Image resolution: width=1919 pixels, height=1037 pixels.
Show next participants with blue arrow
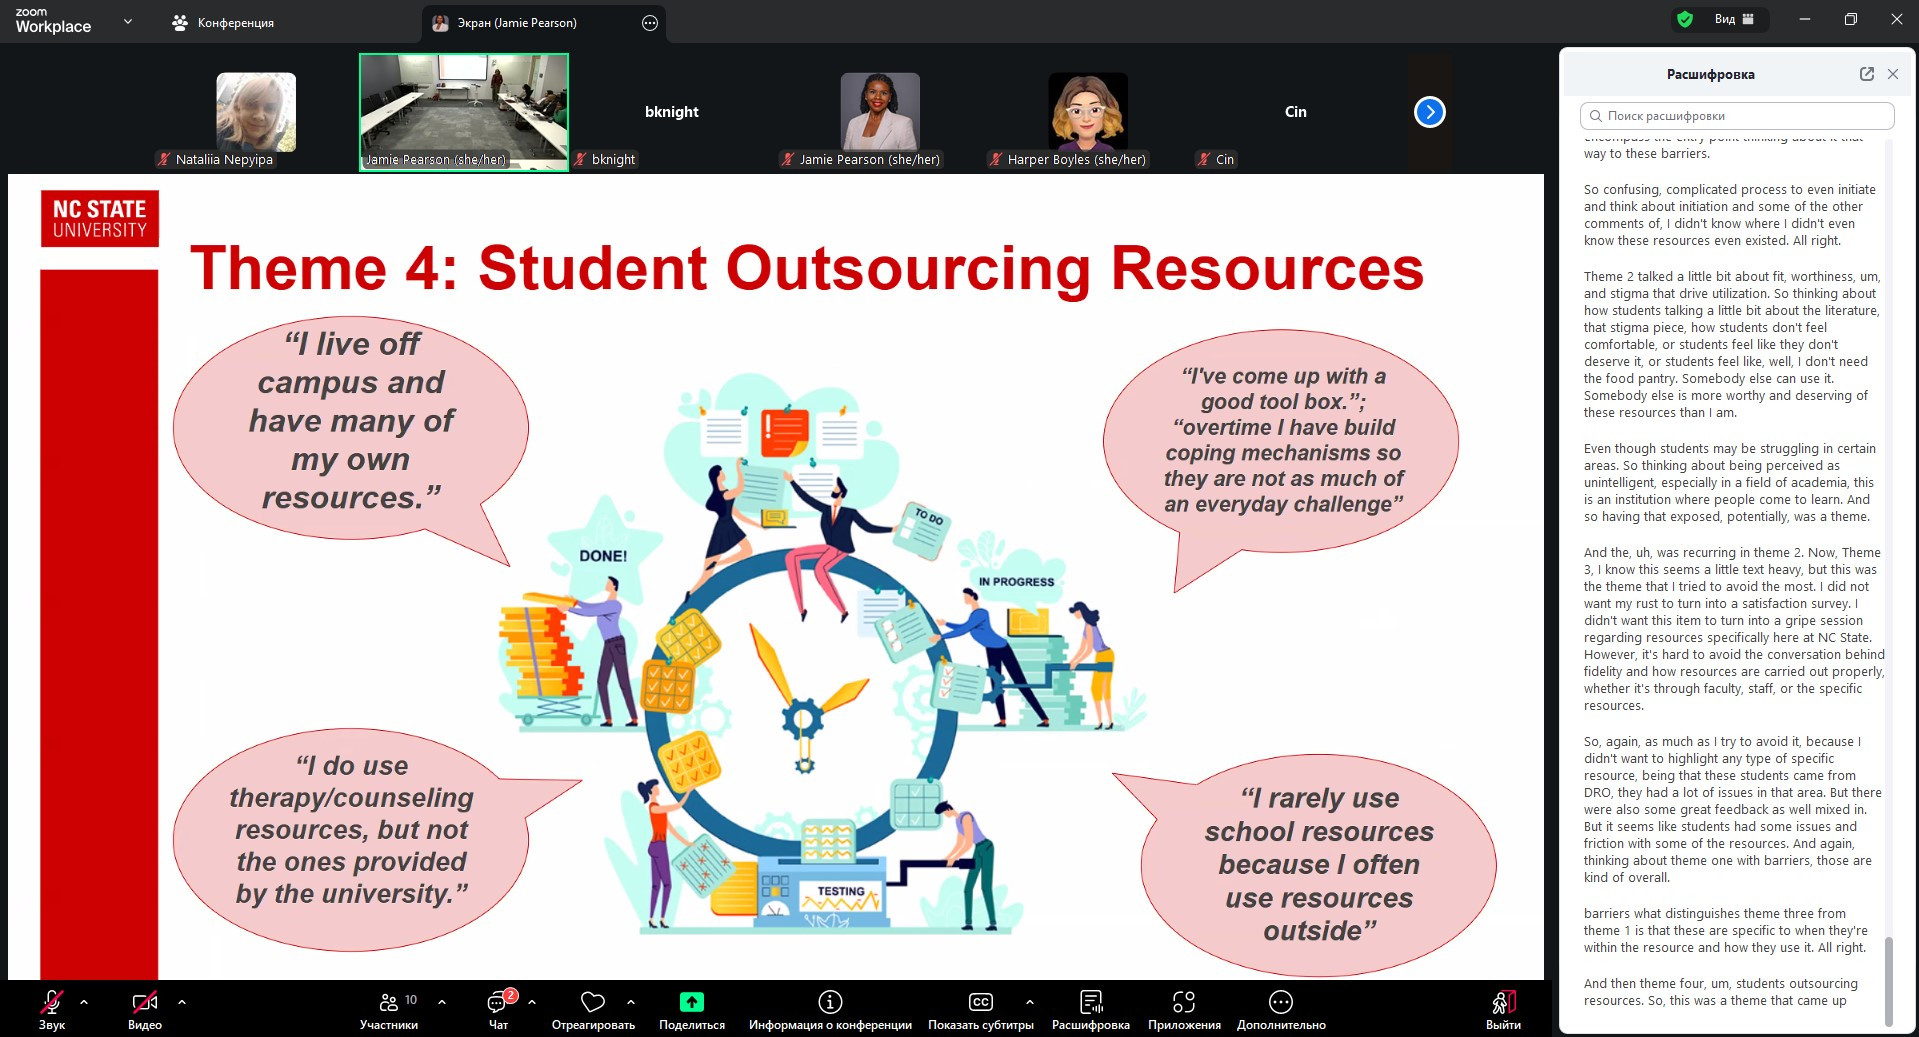click(1429, 112)
